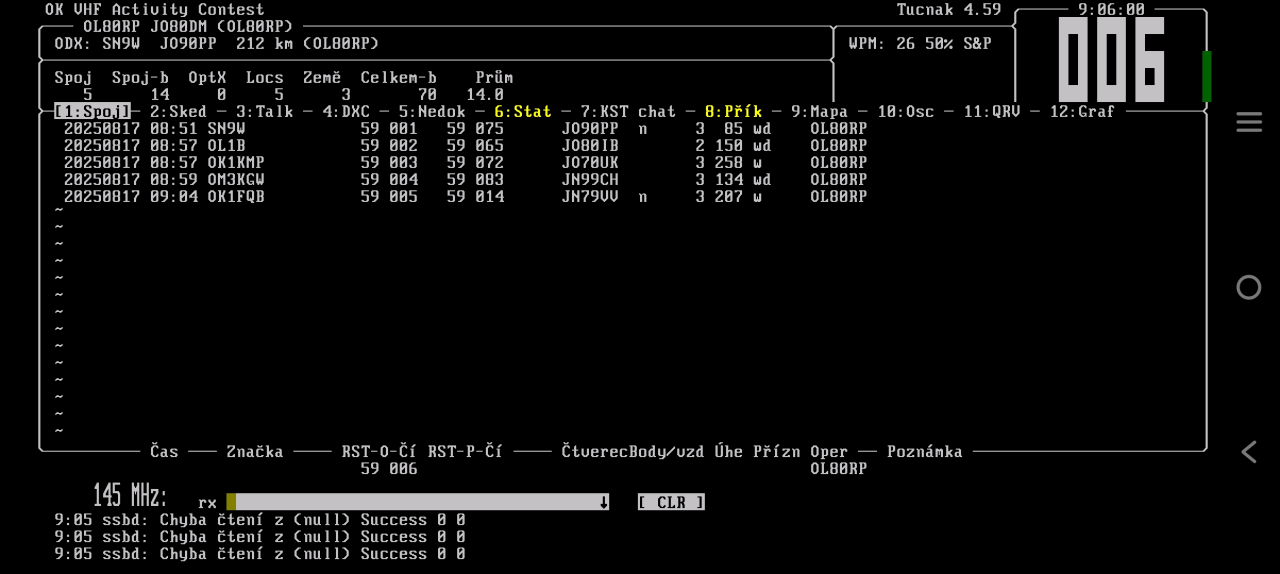Tap the Android home circle icon
The height and width of the screenshot is (574, 1280).
[1248, 288]
